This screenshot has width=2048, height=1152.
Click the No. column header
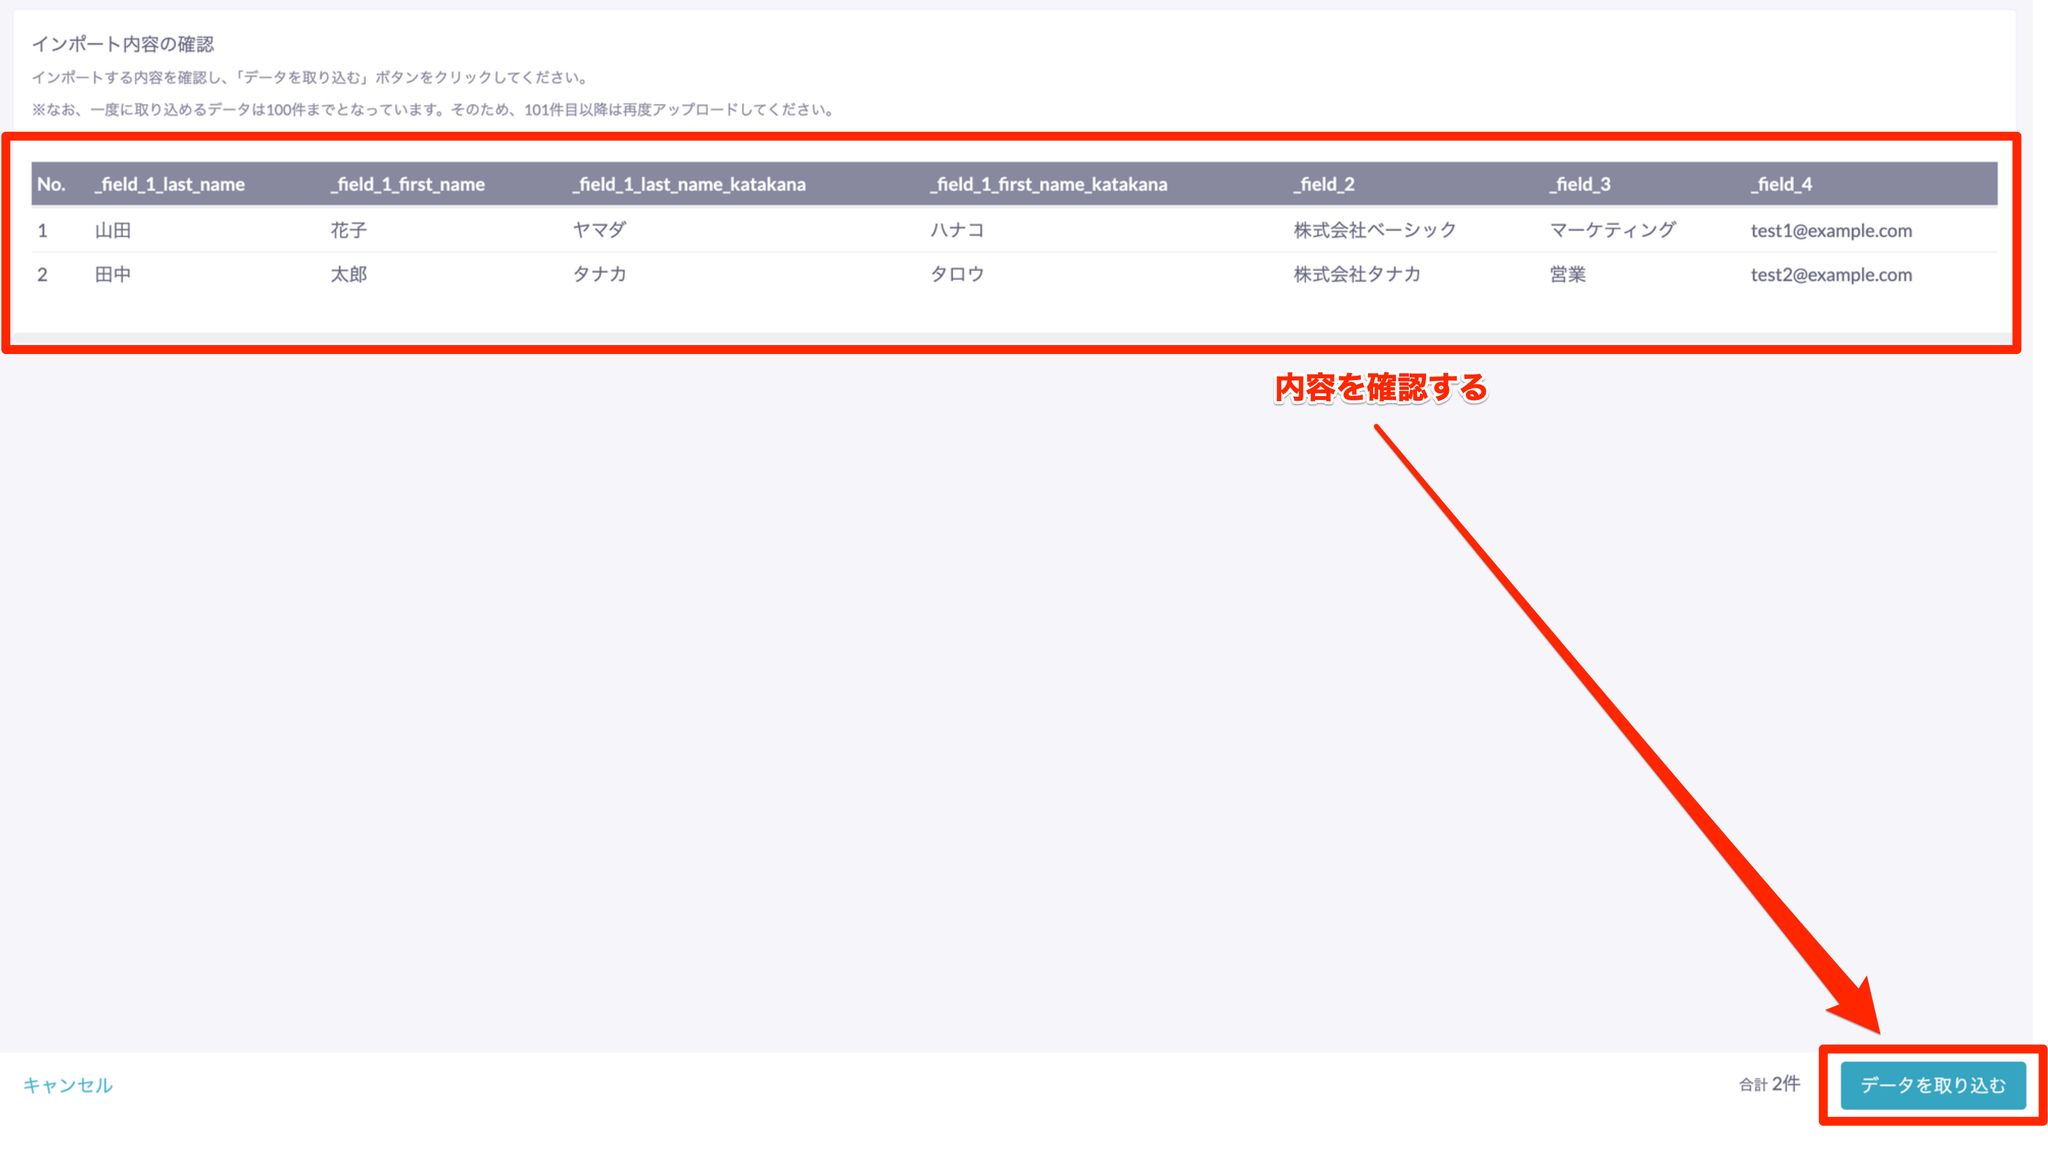[51, 184]
